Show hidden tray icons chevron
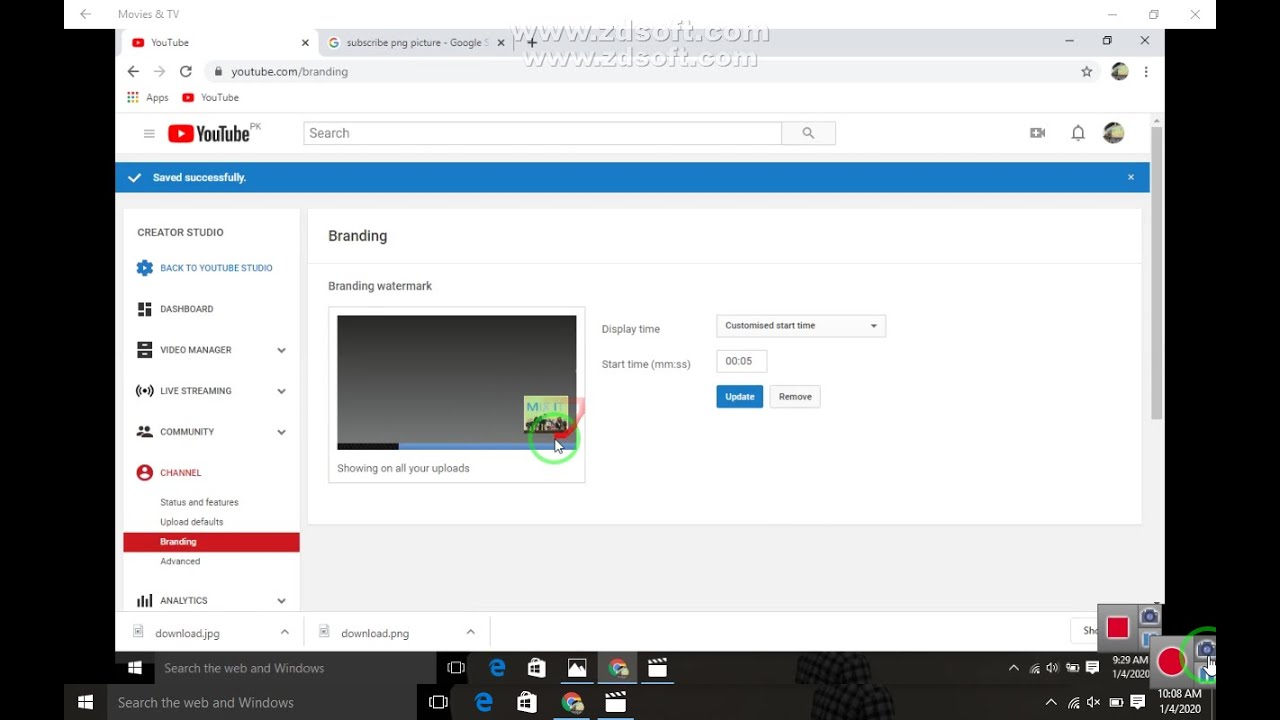The height and width of the screenshot is (720, 1280). 1051,703
